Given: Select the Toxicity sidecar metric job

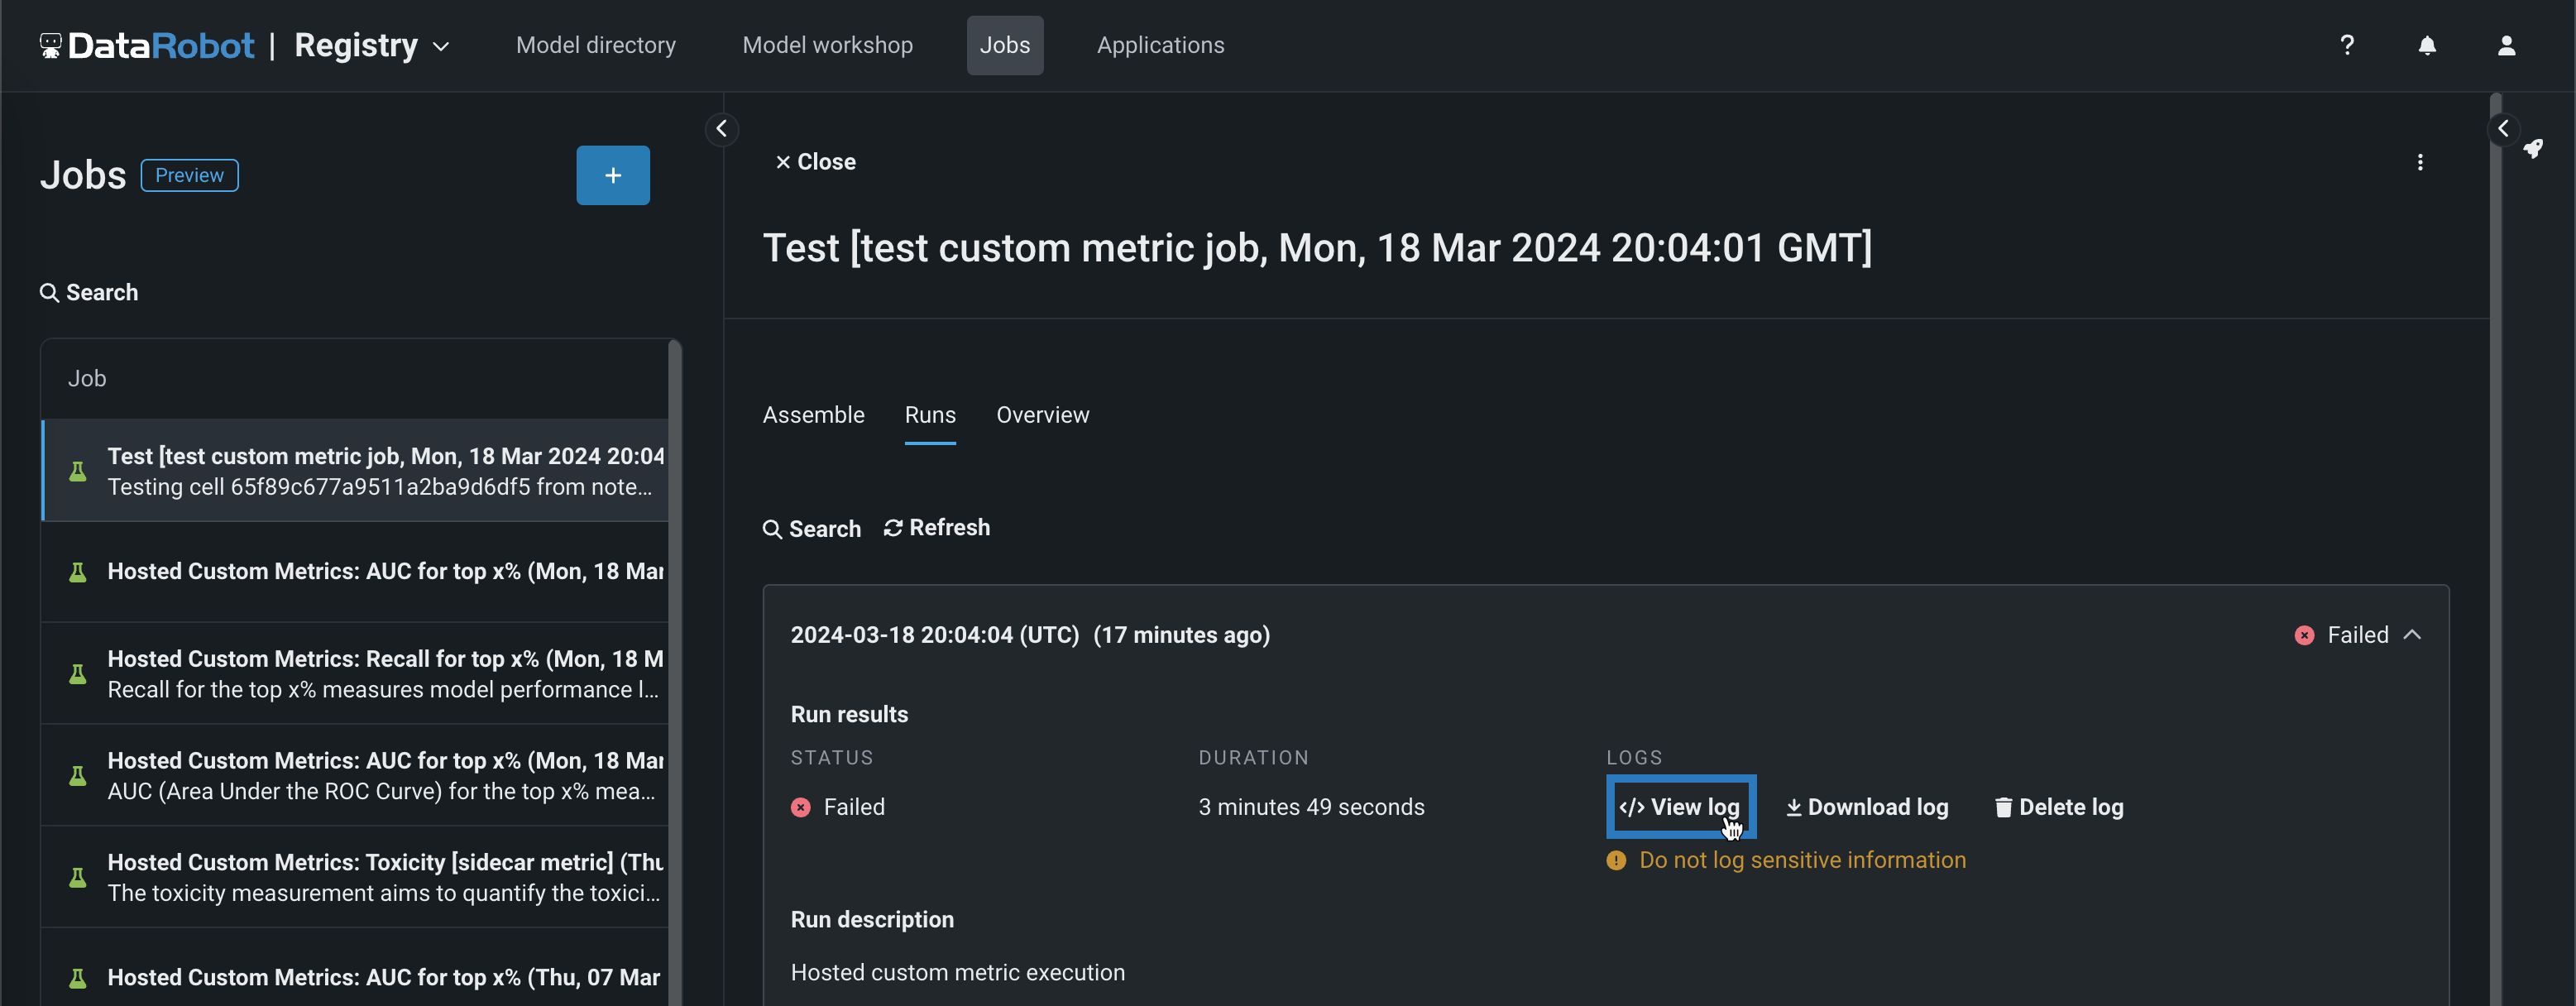Looking at the screenshot, I should point(384,877).
